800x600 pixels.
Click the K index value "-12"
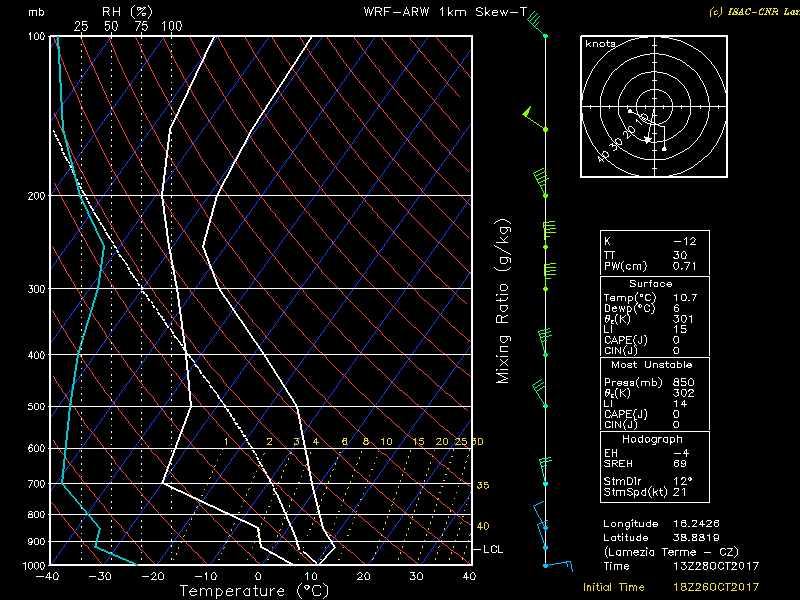684,241
